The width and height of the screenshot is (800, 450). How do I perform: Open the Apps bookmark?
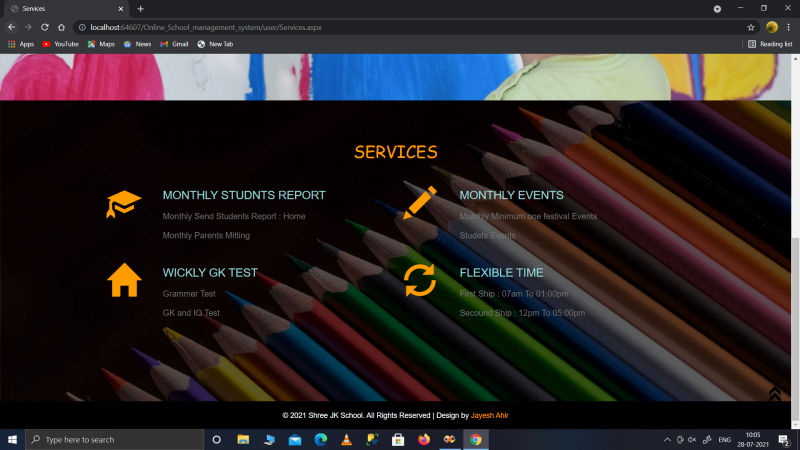click(x=21, y=44)
